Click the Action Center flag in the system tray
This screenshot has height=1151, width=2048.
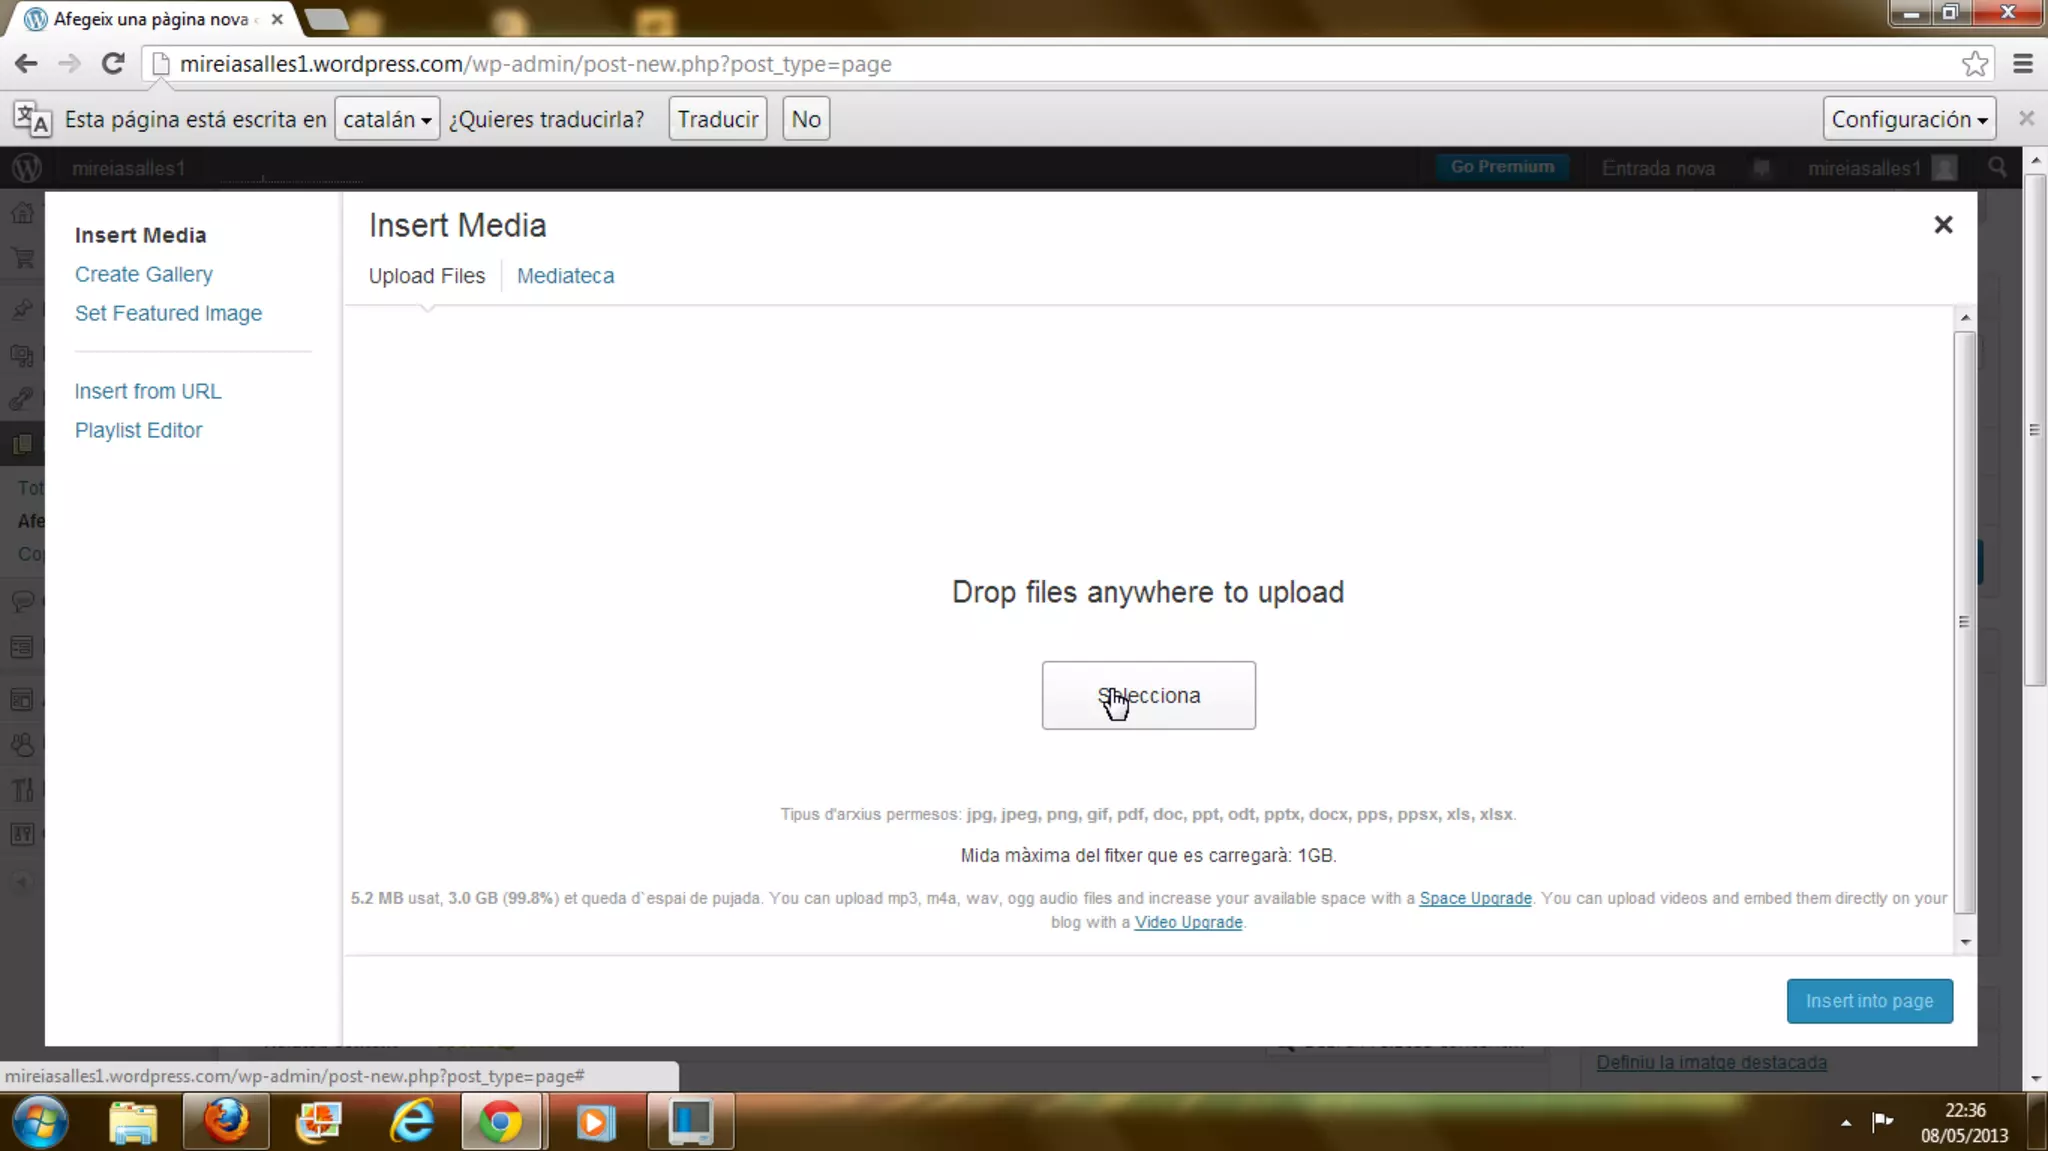click(1883, 1121)
